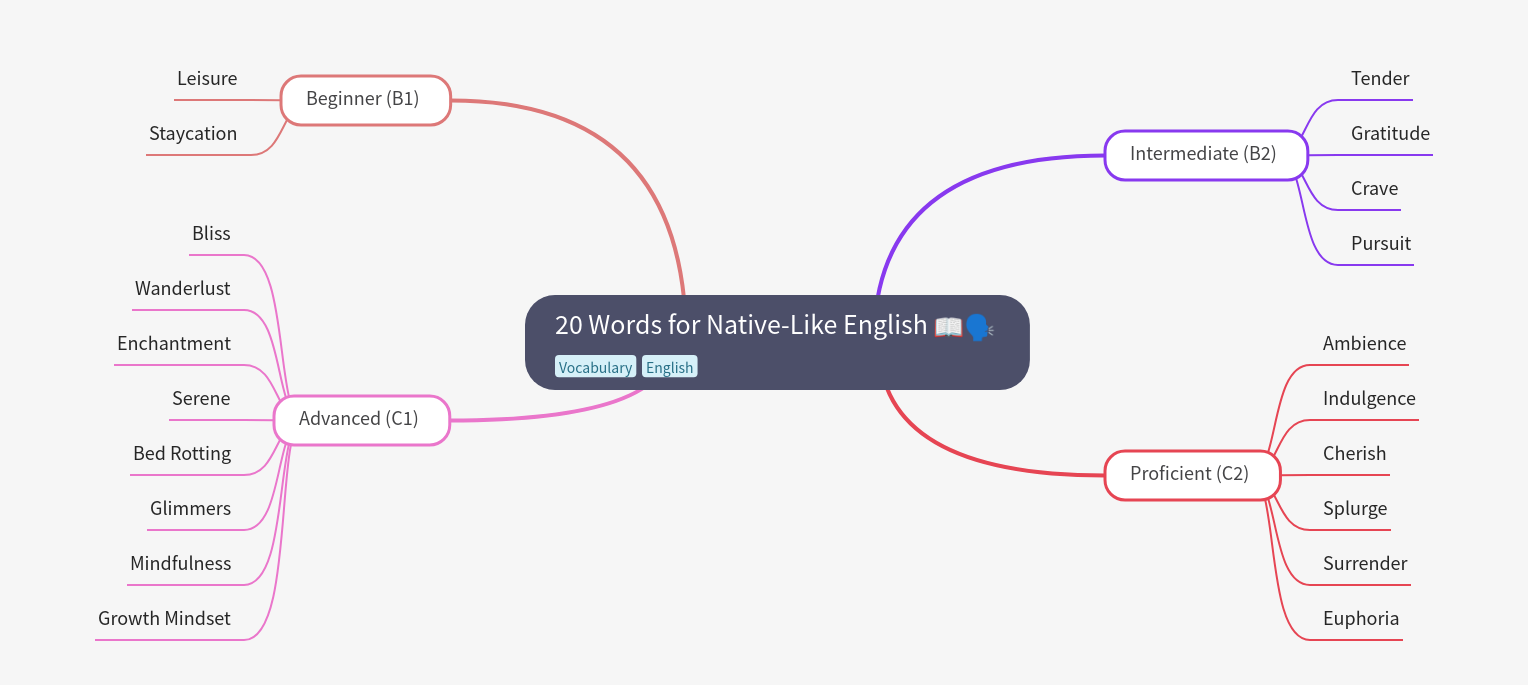Click the word Cherish
The width and height of the screenshot is (1528, 685).
tap(1354, 453)
